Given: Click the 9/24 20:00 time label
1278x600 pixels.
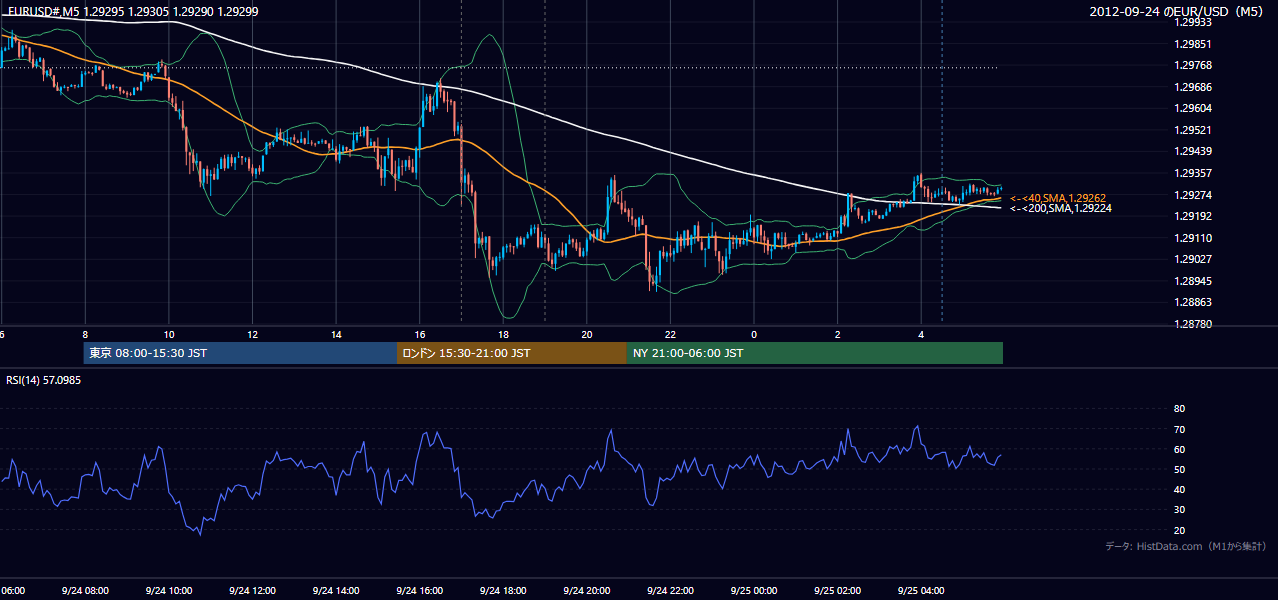Looking at the screenshot, I should (x=587, y=590).
